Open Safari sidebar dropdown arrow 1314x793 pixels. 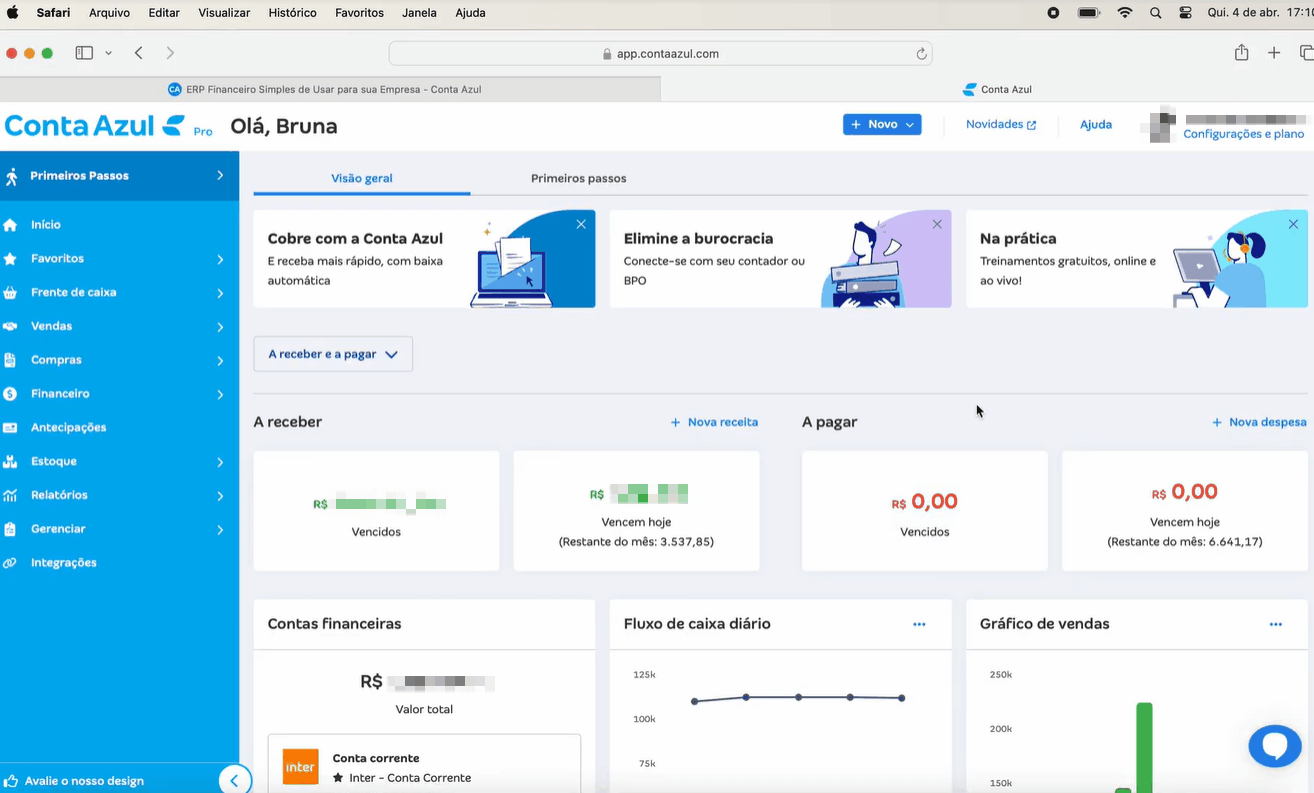click(108, 53)
